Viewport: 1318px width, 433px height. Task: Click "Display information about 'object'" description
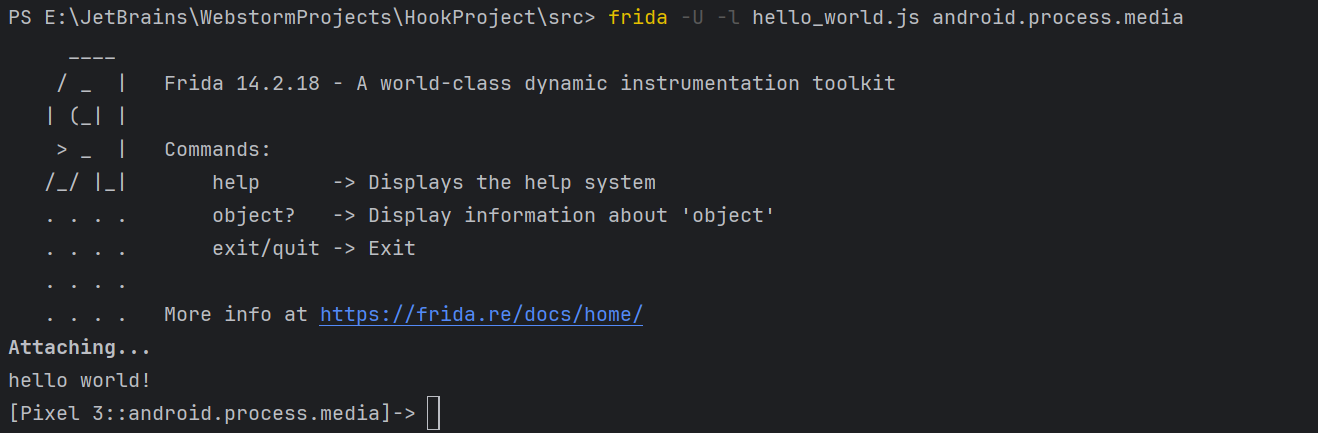[x=572, y=215]
